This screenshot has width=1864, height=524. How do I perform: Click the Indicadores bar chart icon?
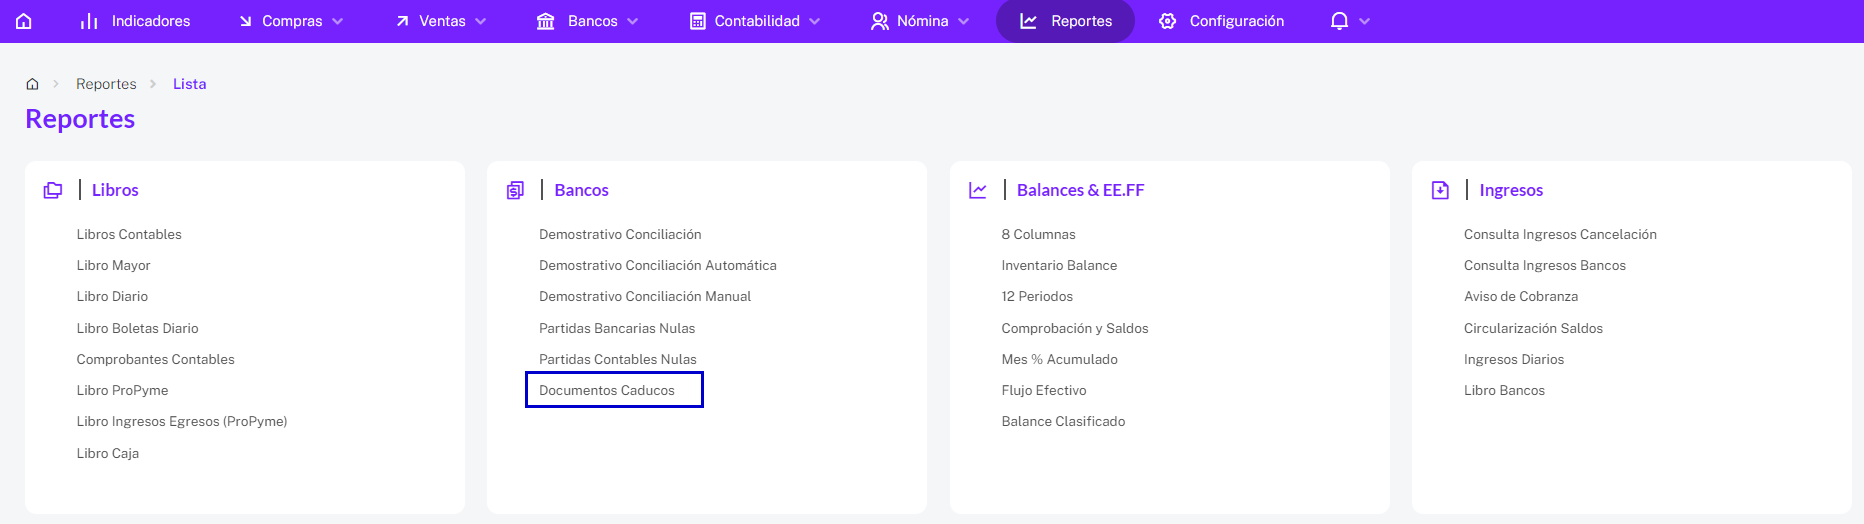pyautogui.click(x=89, y=21)
